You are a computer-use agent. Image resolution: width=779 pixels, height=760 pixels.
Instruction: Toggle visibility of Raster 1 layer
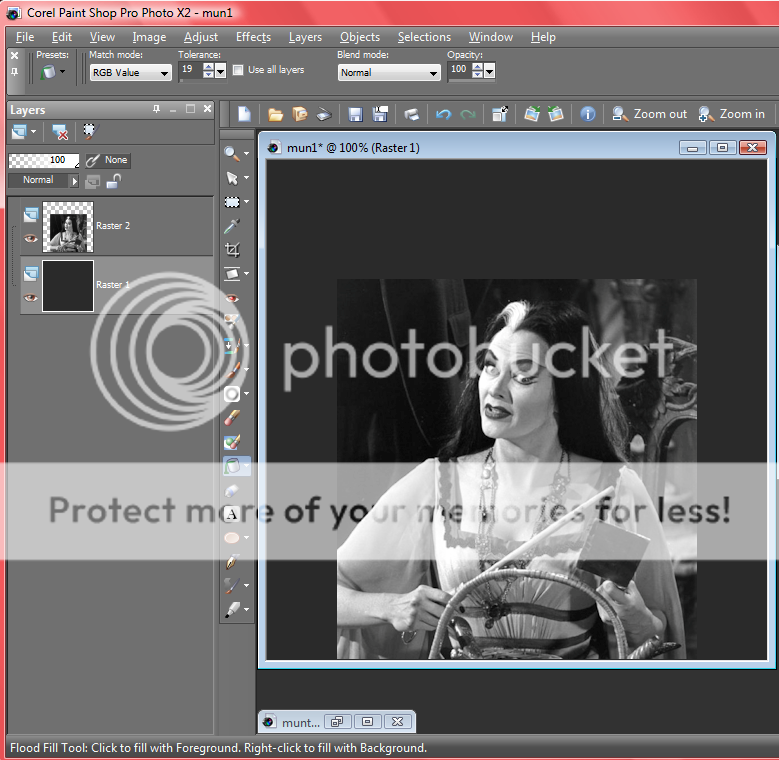(x=31, y=298)
